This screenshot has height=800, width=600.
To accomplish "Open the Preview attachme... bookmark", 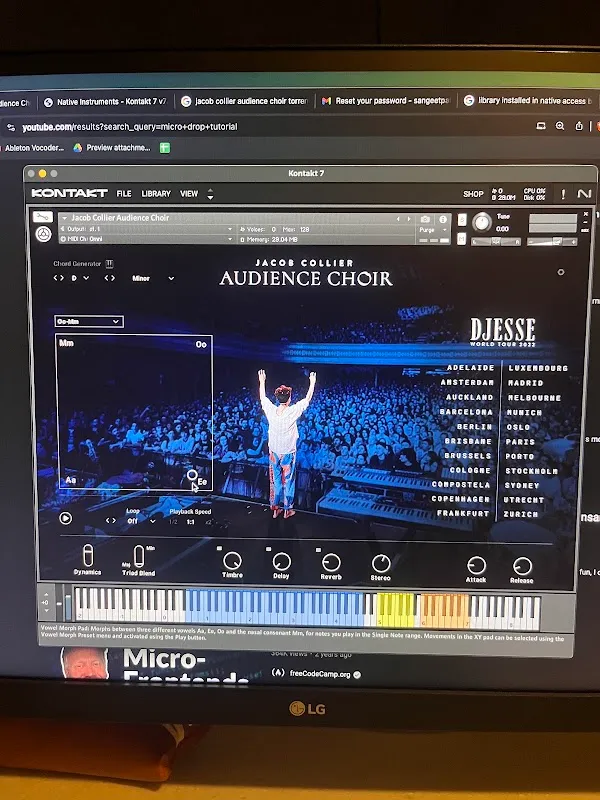I will coord(112,148).
